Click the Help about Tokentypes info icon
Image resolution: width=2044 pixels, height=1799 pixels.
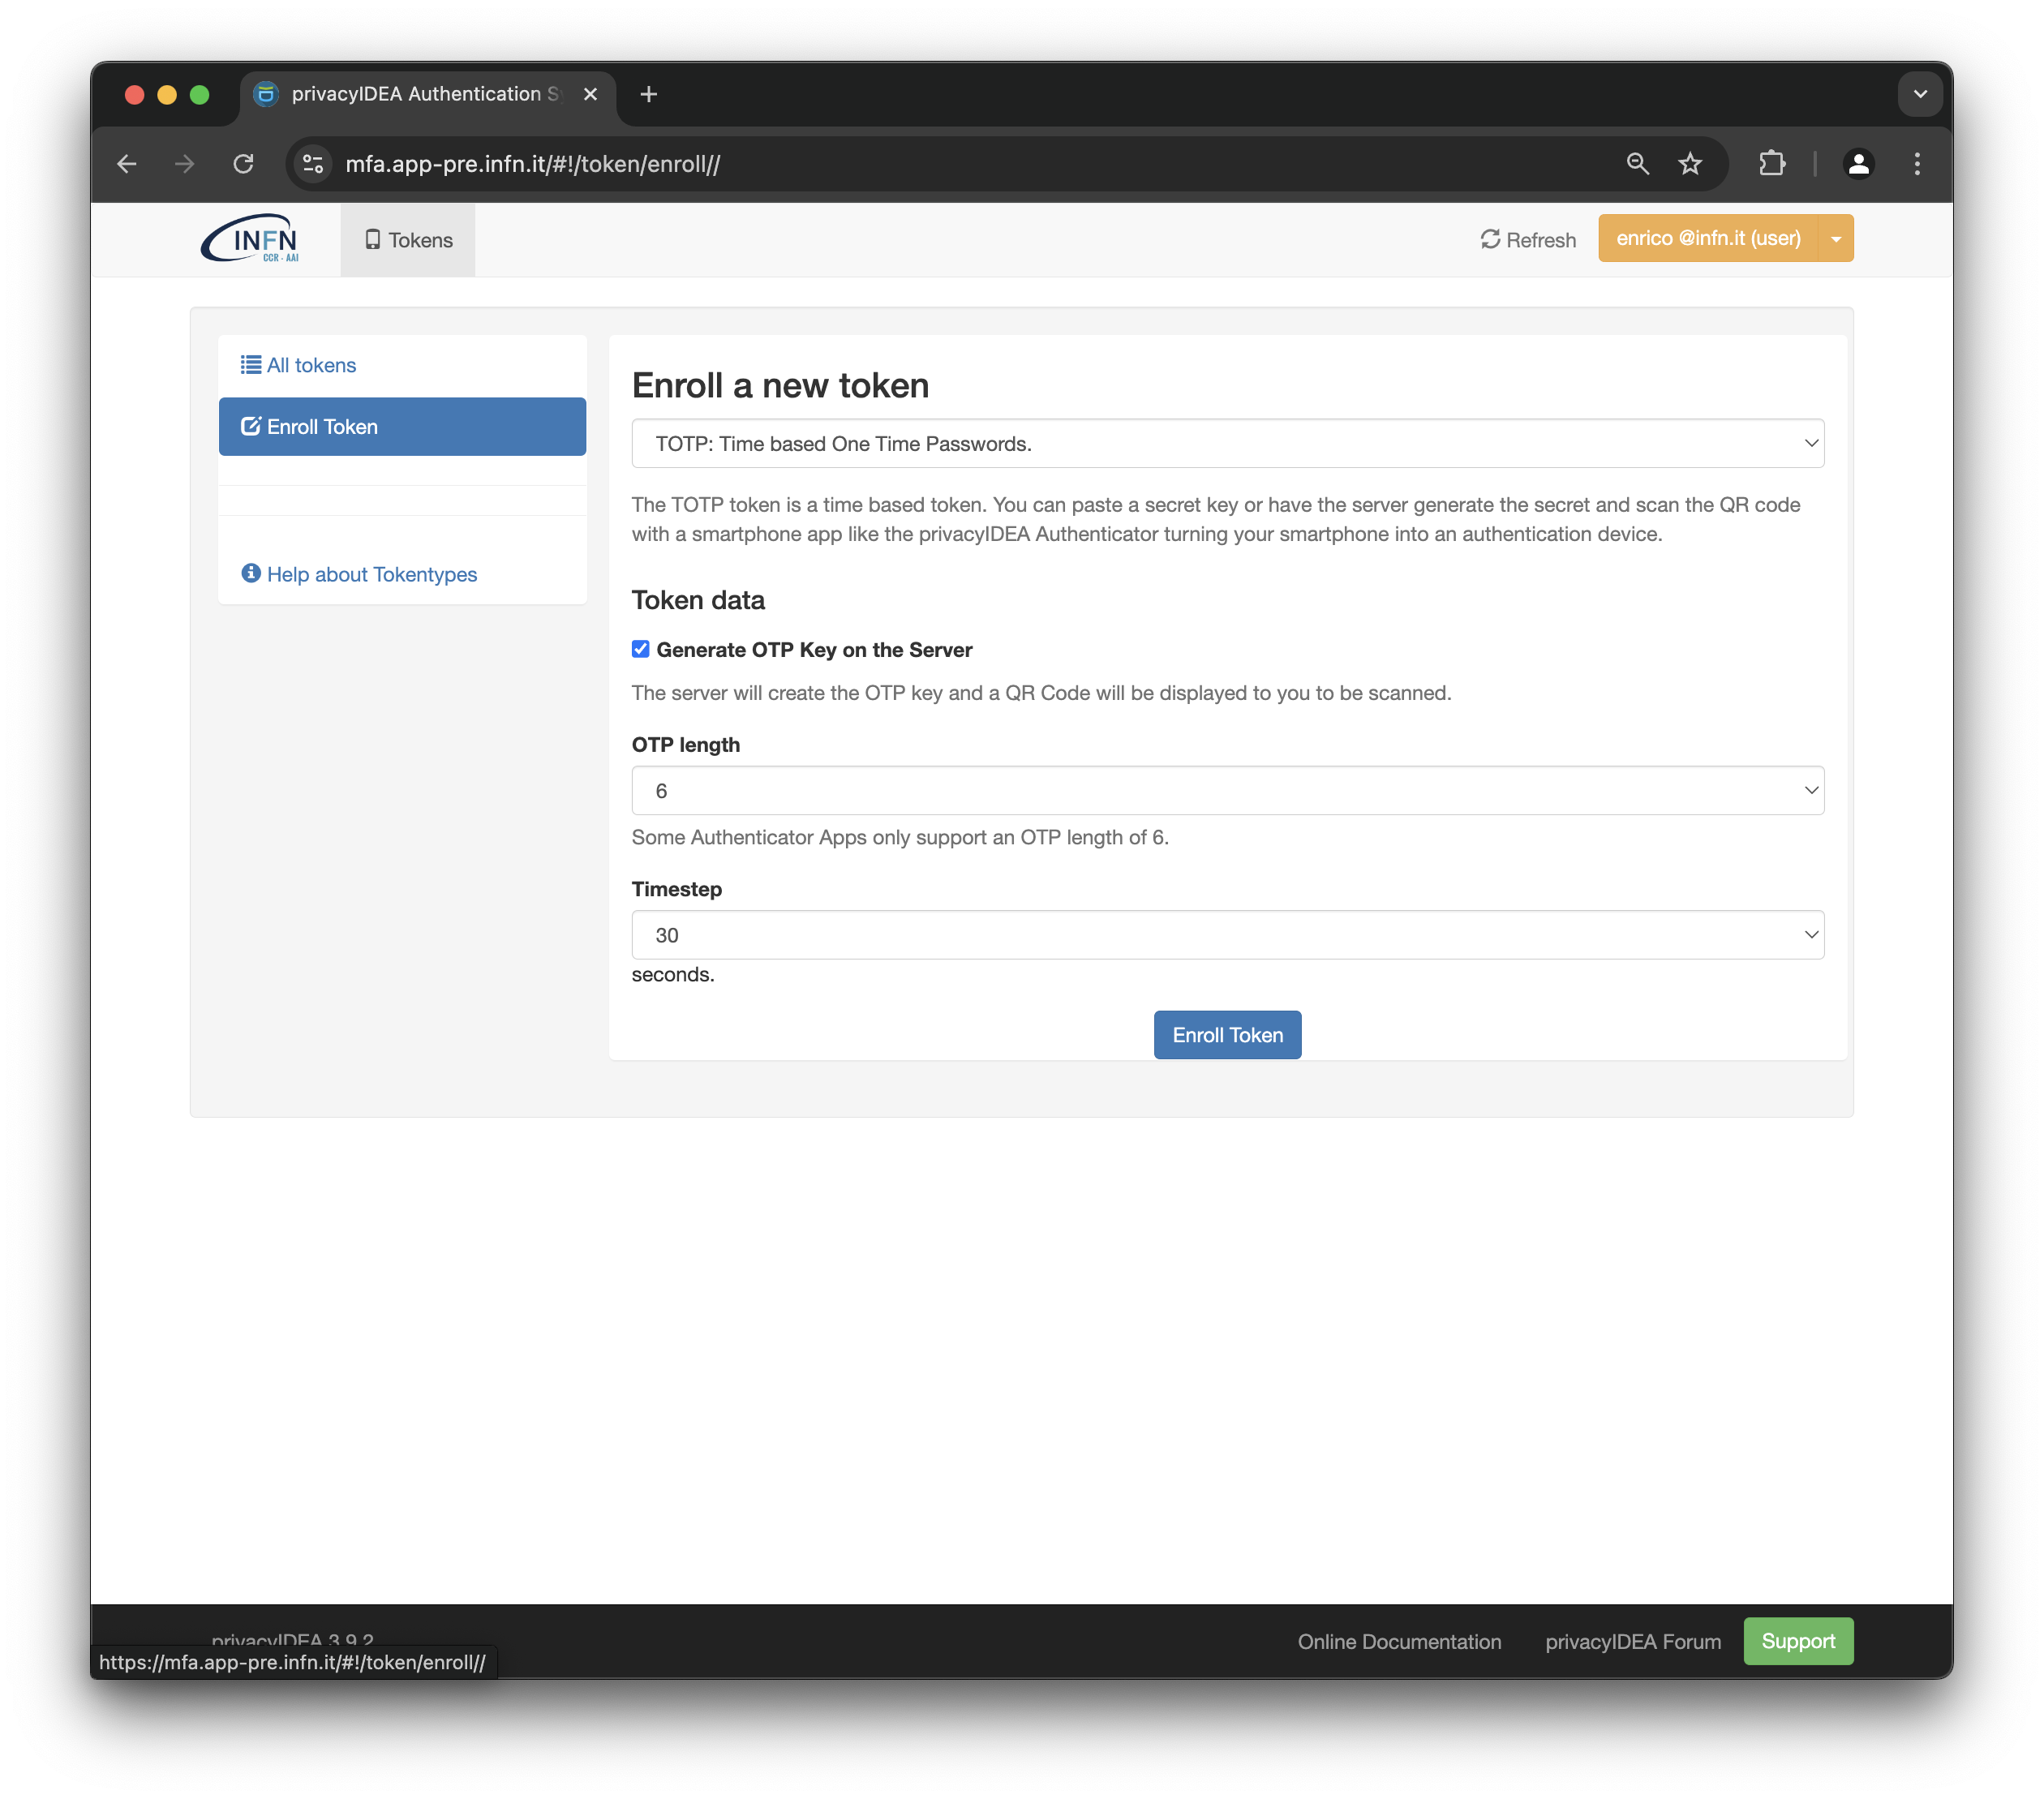[251, 572]
